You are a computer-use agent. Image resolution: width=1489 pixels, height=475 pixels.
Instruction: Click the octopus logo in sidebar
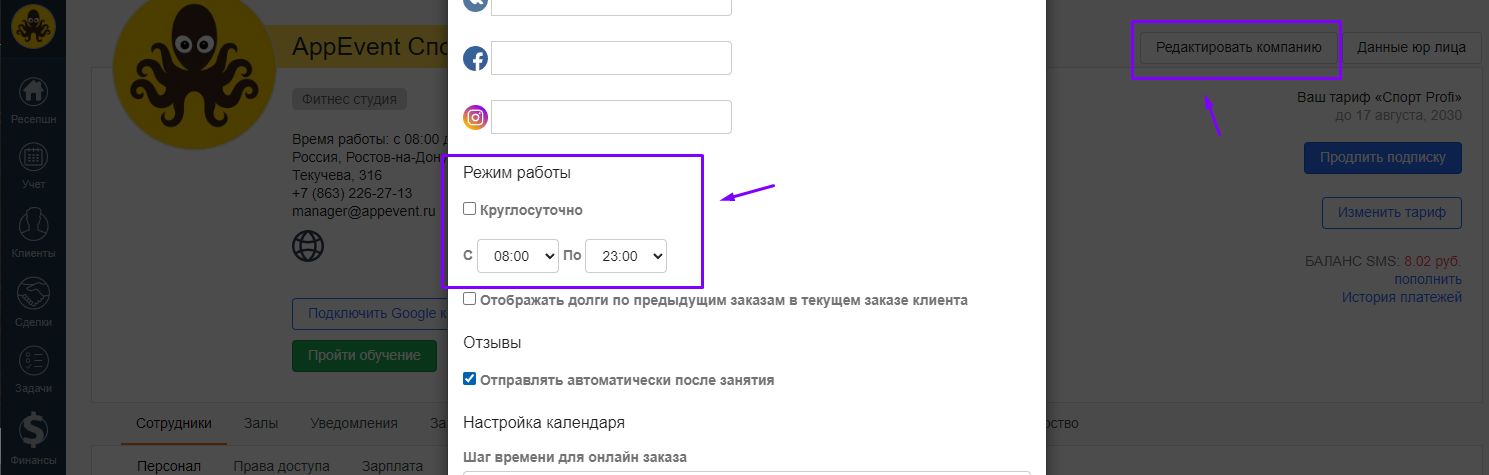(32, 24)
